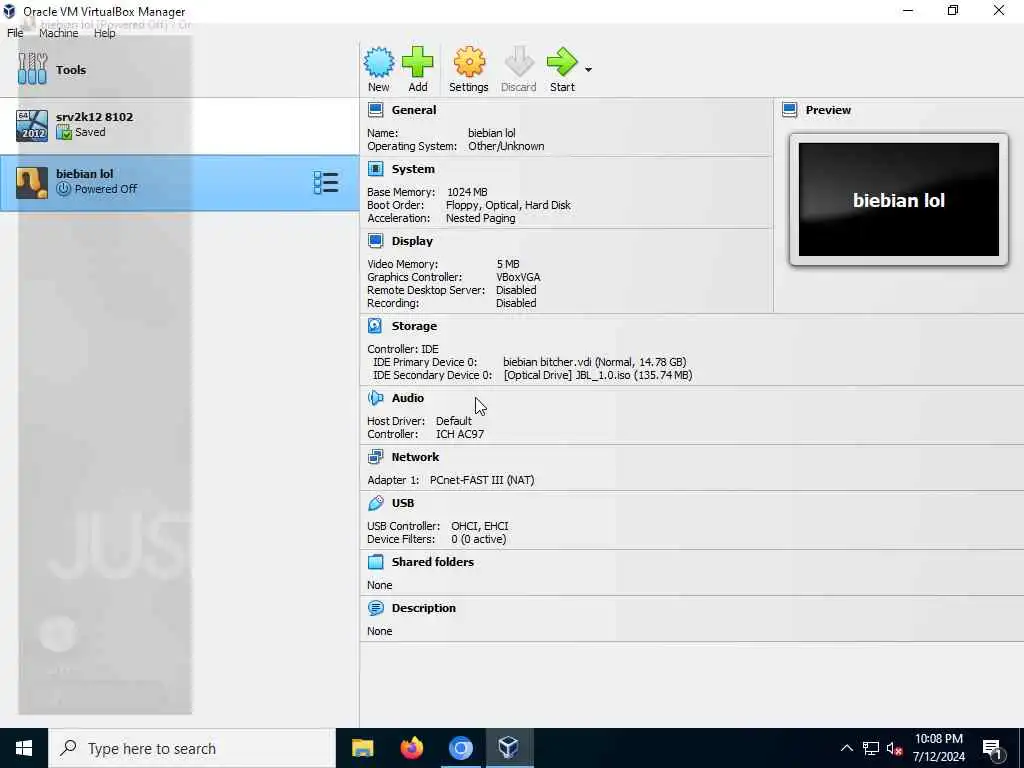Click the VirtualBox taskbar icon
The image size is (1024, 768).
[509, 748]
